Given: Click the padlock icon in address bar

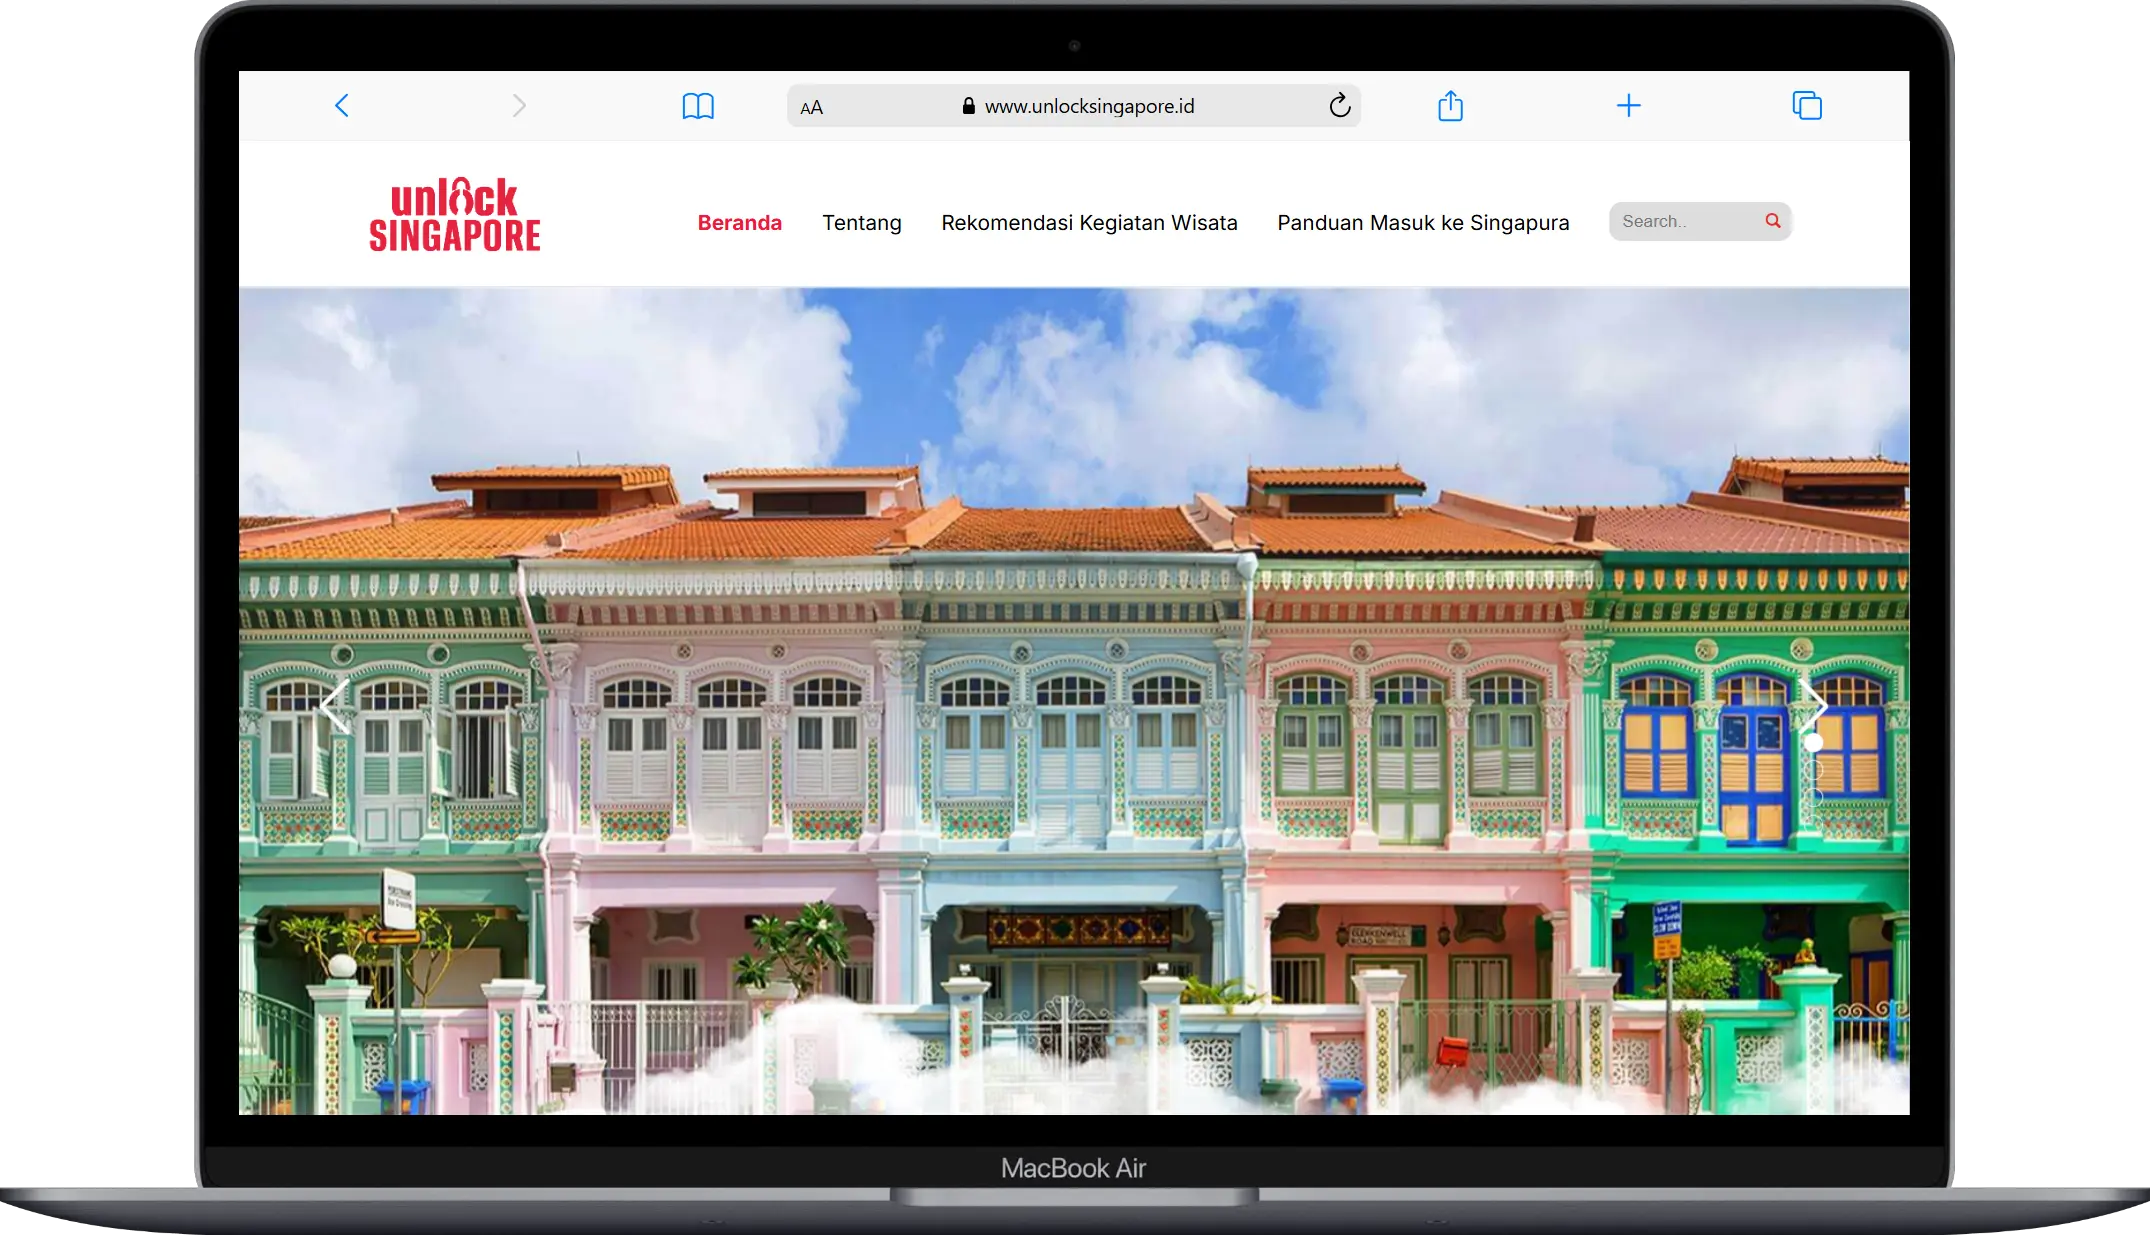Looking at the screenshot, I should (x=968, y=106).
